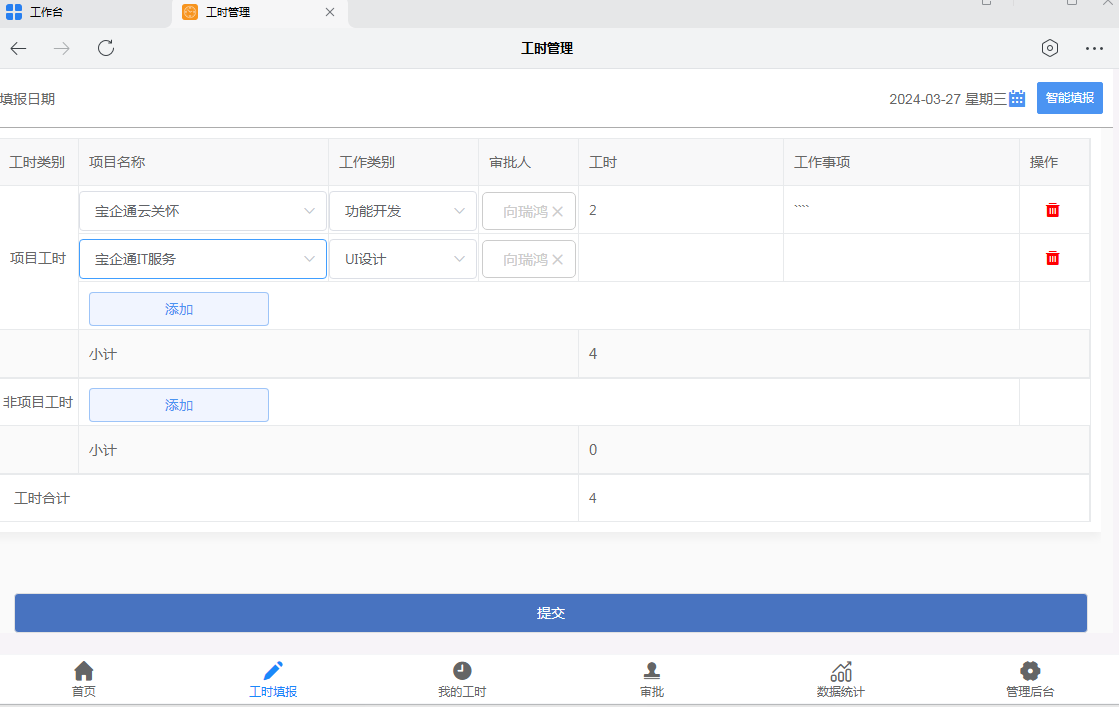
Task: Open 我的工时 clock icon
Action: (x=462, y=671)
